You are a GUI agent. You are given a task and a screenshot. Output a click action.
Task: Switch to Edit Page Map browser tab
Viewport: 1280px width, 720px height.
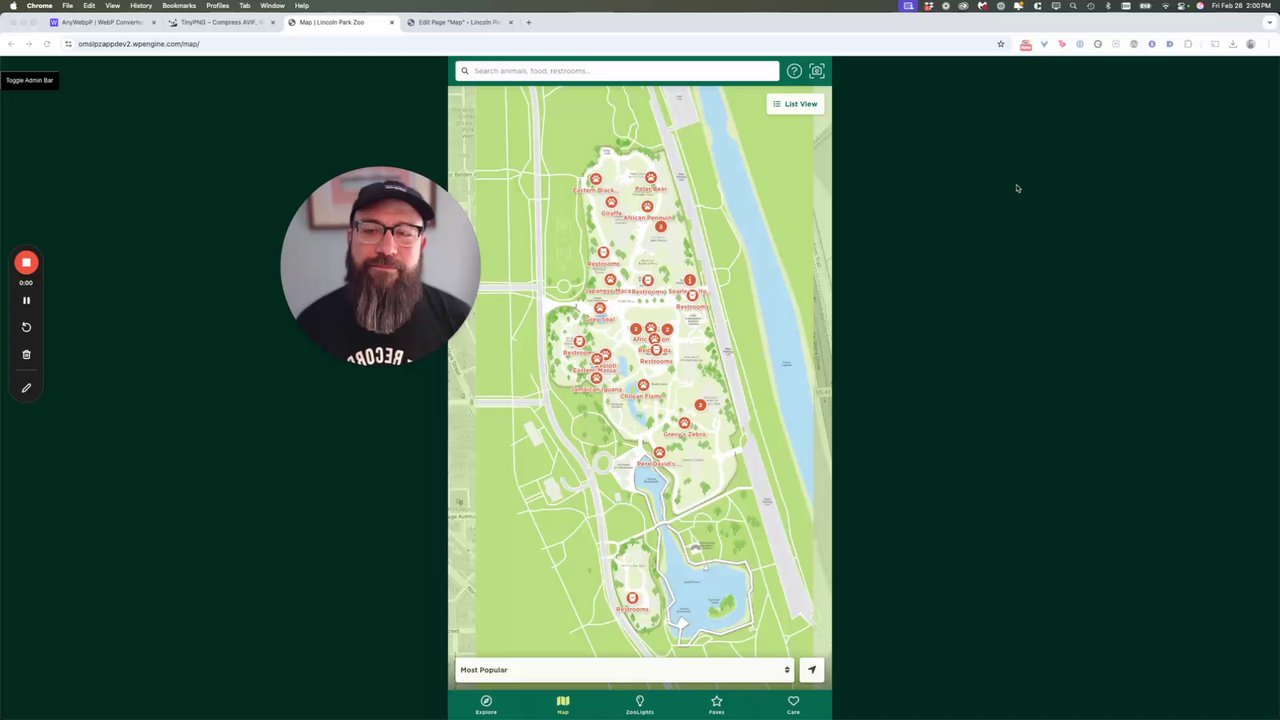click(x=459, y=22)
